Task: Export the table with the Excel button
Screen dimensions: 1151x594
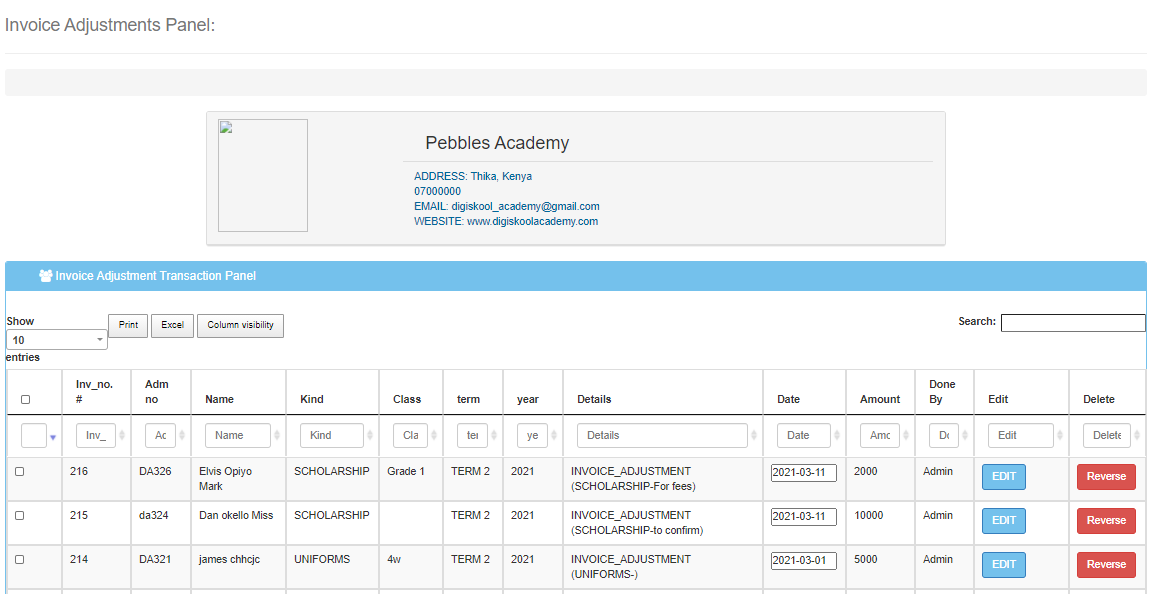Action: coord(173,326)
